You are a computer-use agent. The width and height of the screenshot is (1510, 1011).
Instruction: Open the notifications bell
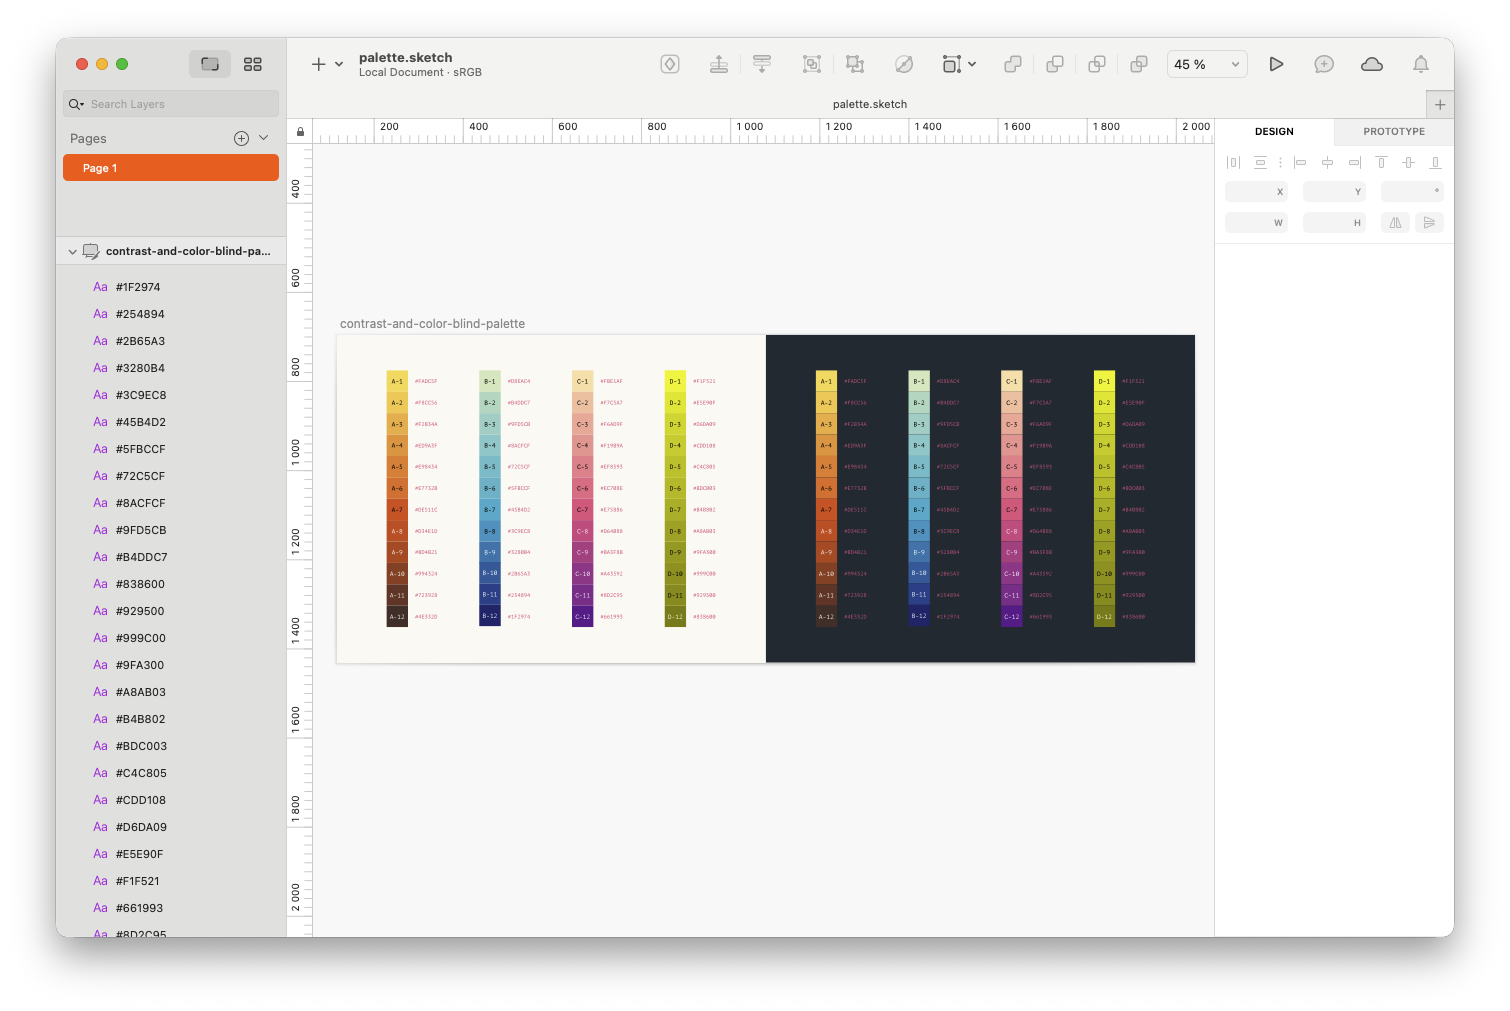click(x=1421, y=64)
